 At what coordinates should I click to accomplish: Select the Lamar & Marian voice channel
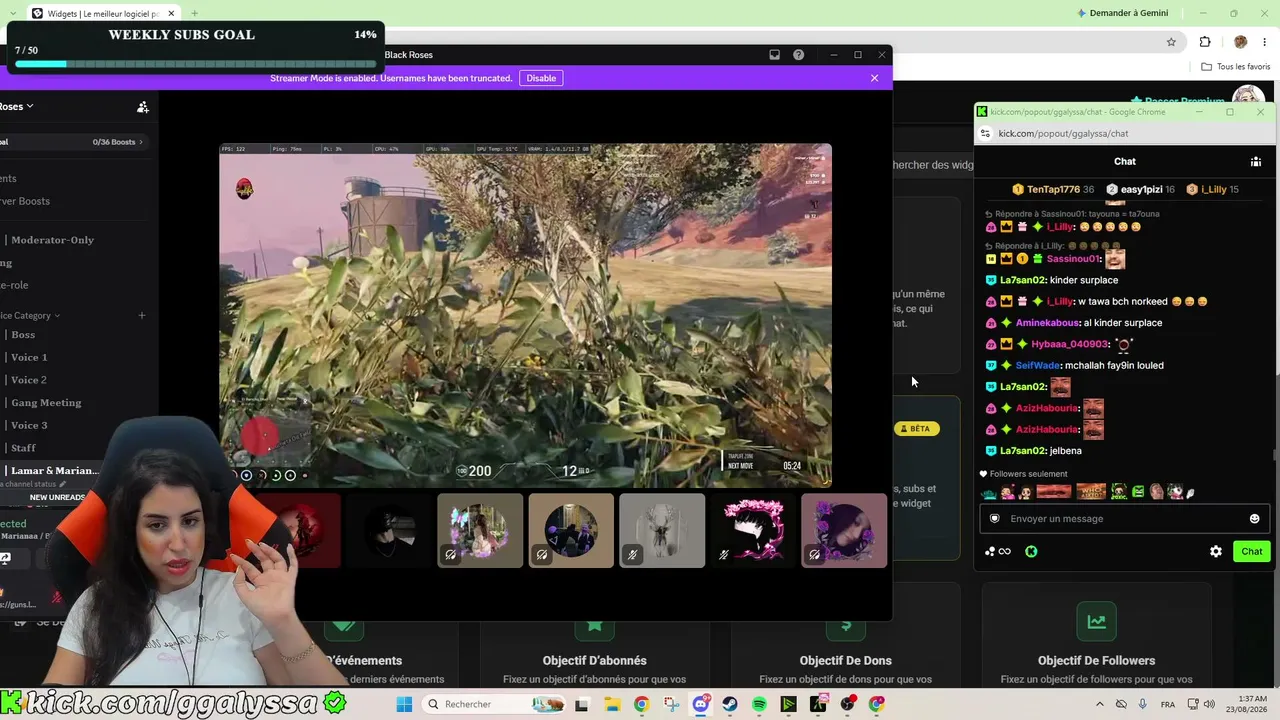click(54, 471)
